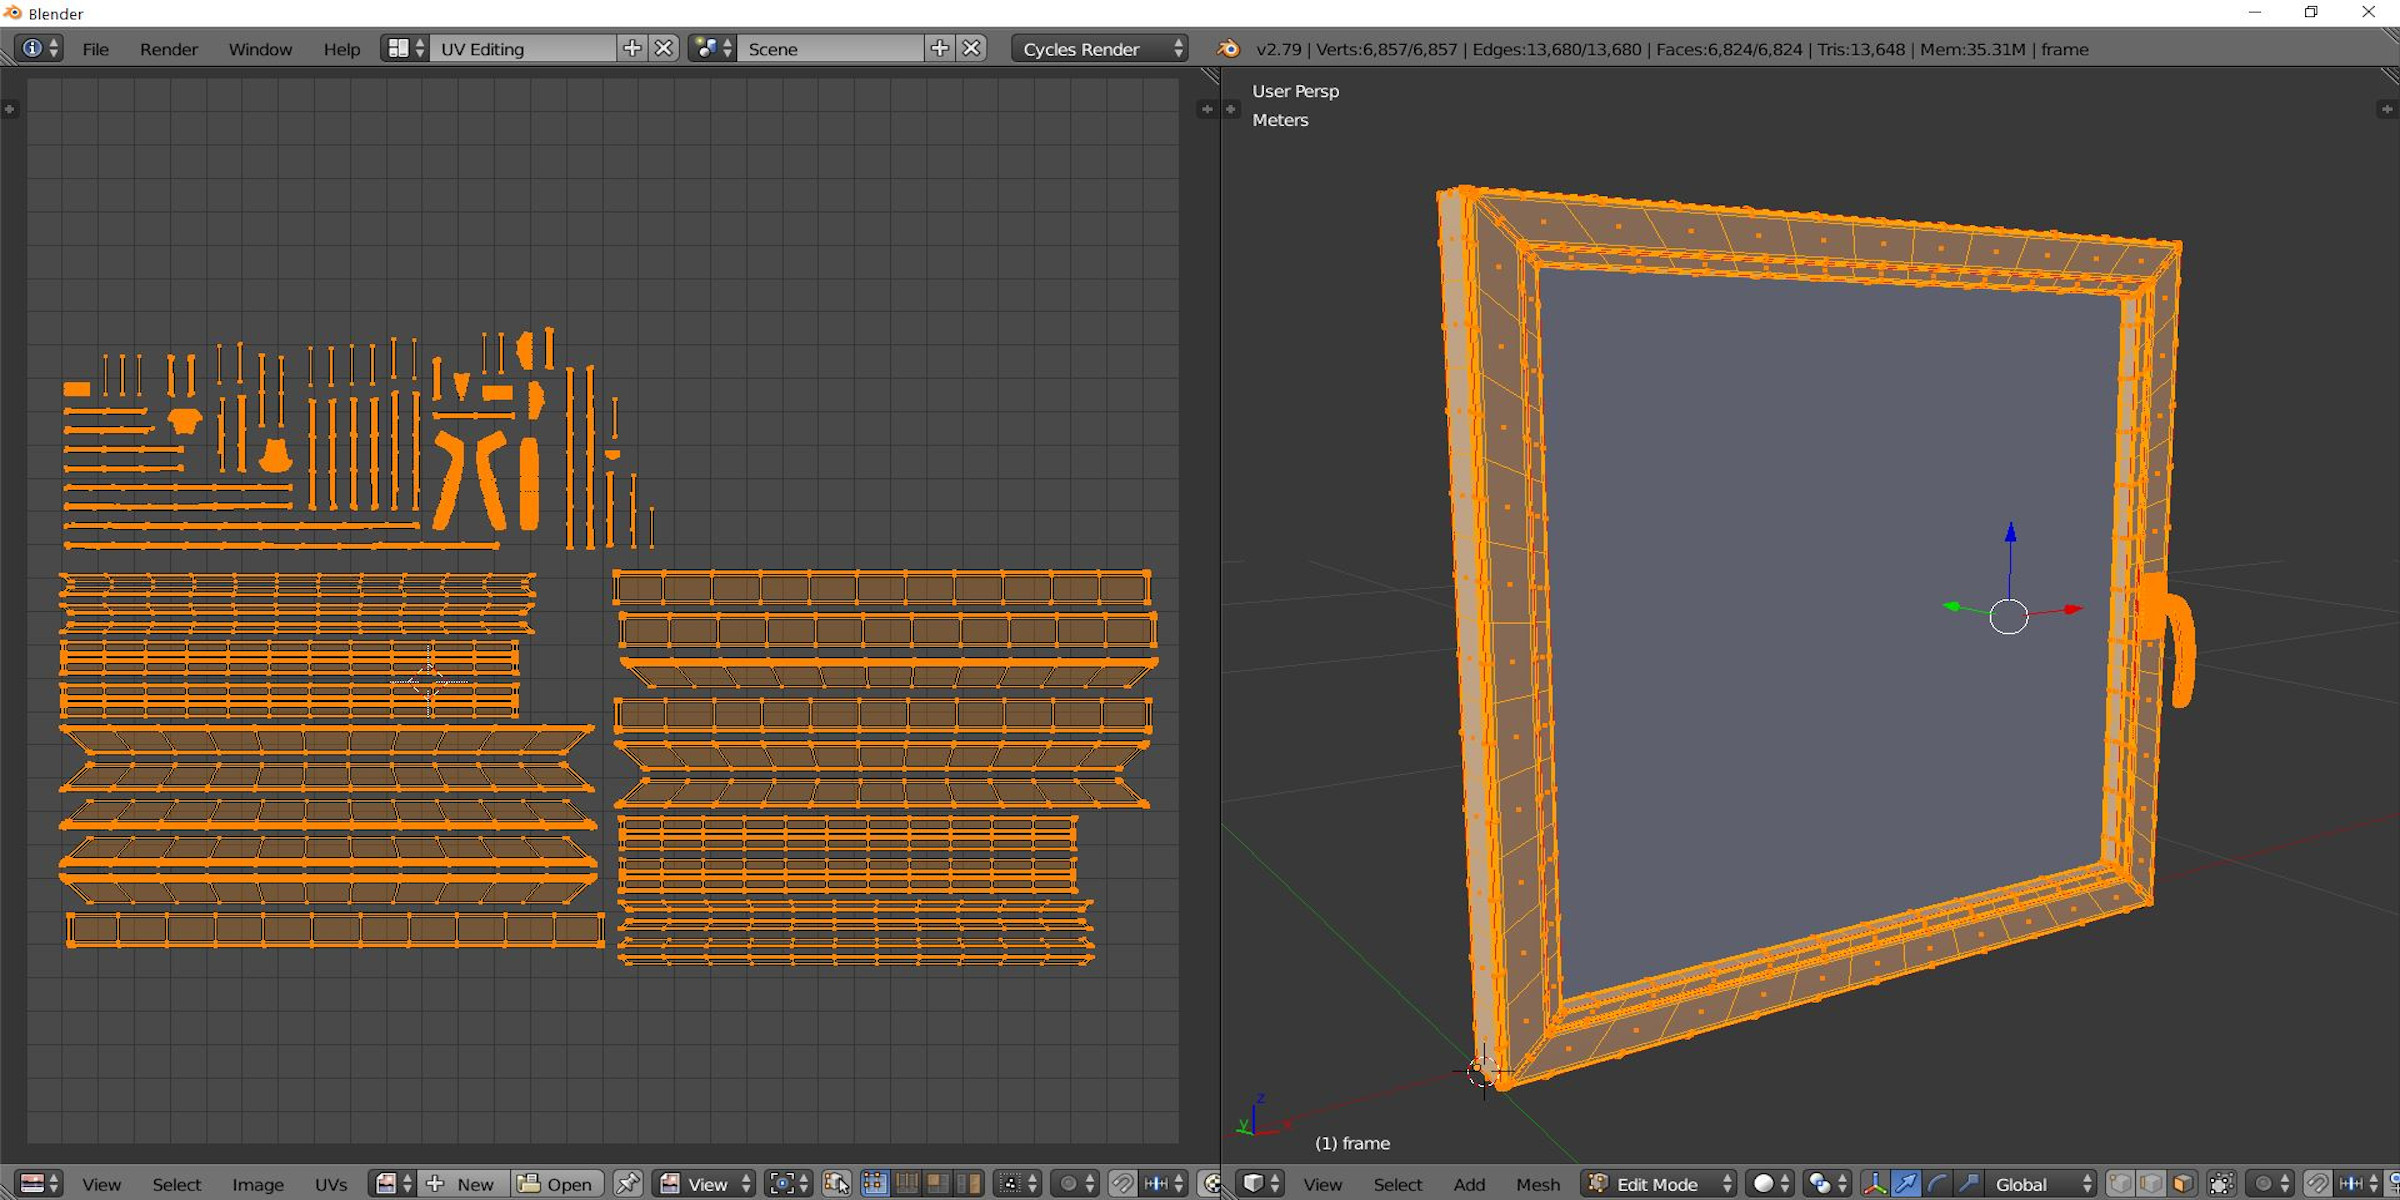This screenshot has height=1200, width=2400.
Task: Open the Mesh menu in 3D viewport header
Action: point(1537,1184)
